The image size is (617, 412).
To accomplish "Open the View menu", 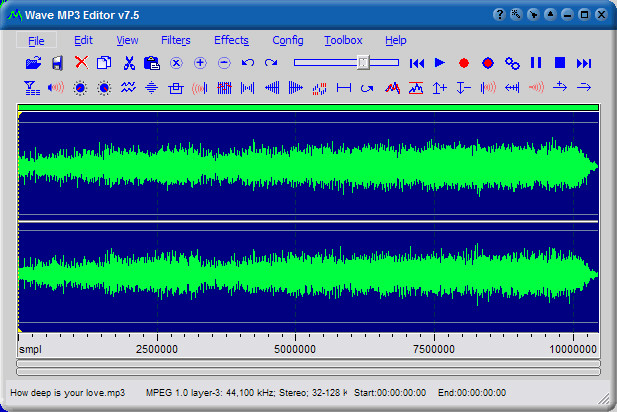I will click(127, 40).
